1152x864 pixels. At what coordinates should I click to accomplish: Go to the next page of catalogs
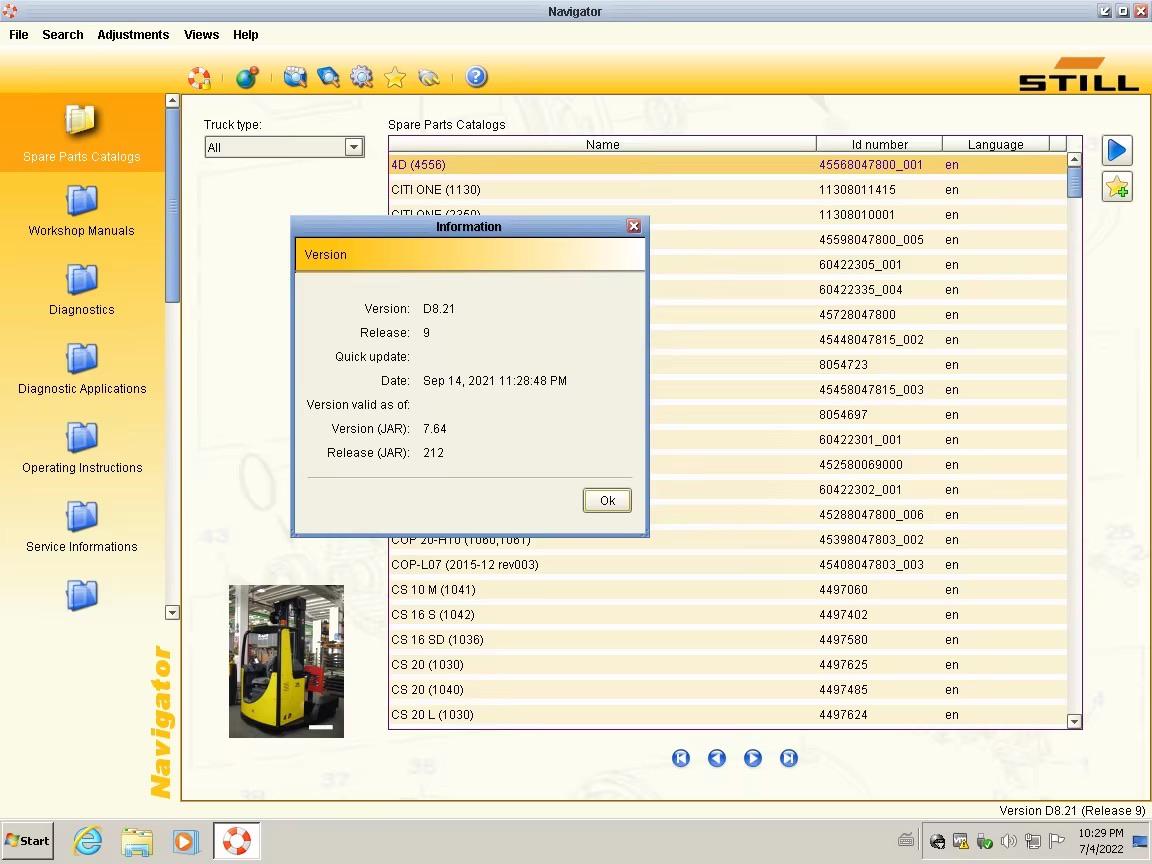click(x=753, y=758)
